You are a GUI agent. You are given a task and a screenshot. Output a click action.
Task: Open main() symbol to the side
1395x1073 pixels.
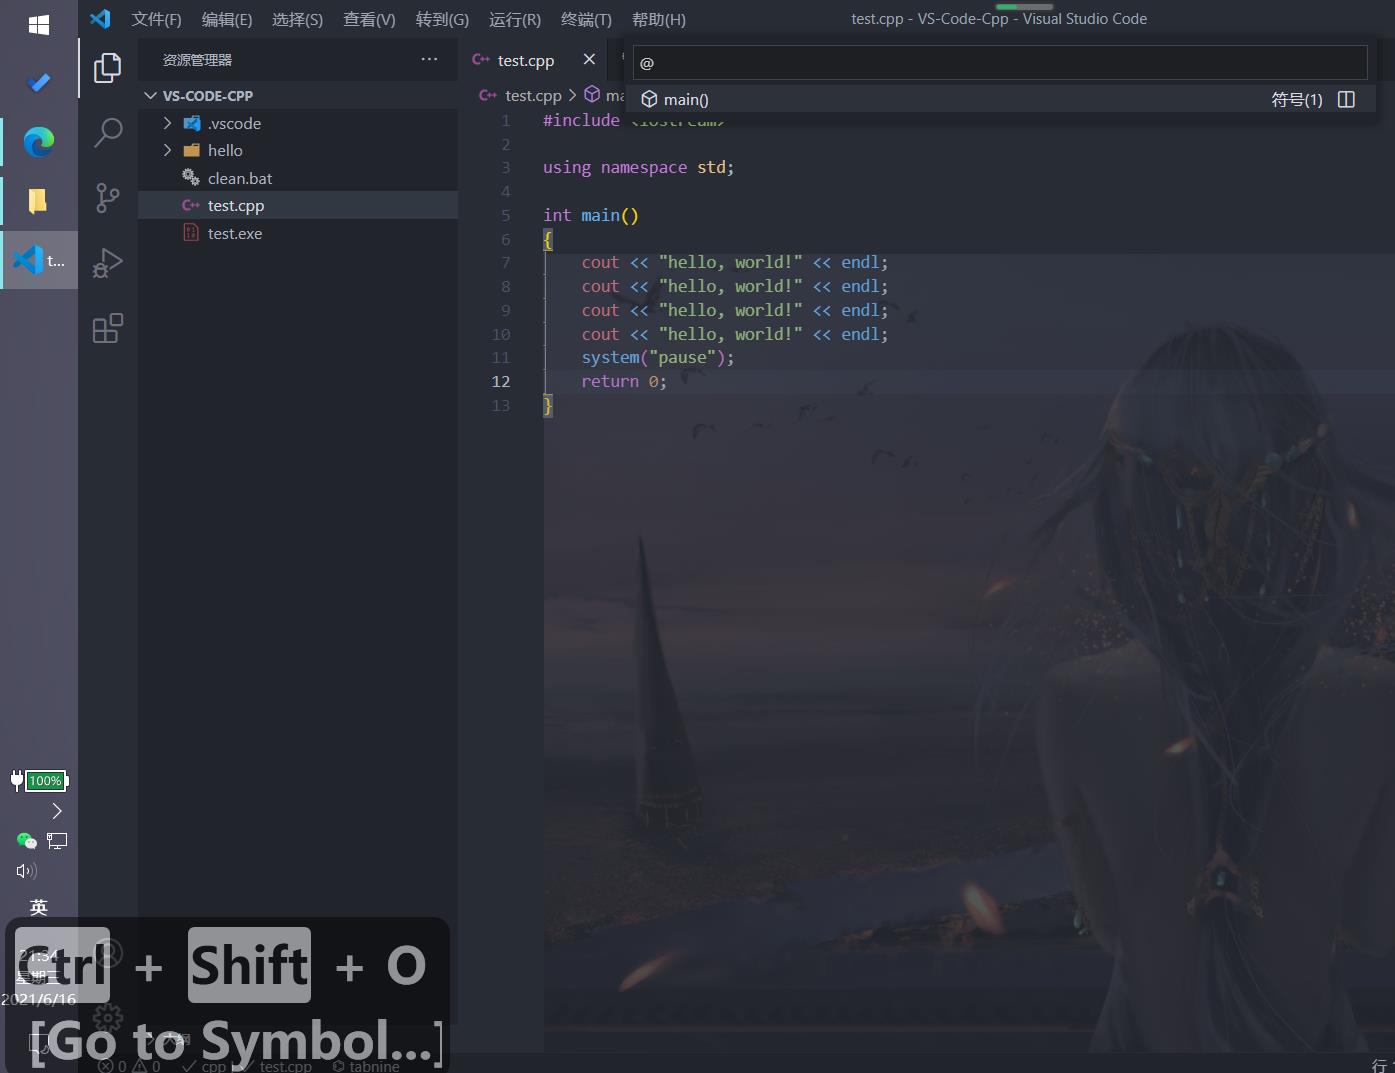1346,99
